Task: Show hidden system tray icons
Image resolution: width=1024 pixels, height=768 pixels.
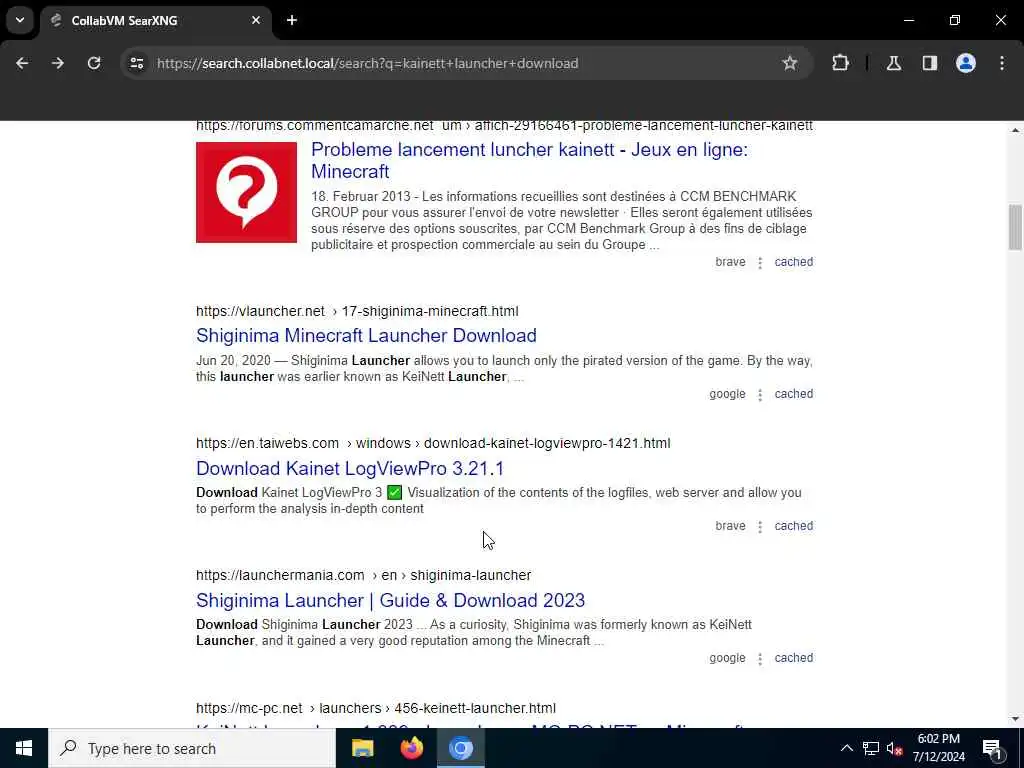Action: tap(846, 748)
